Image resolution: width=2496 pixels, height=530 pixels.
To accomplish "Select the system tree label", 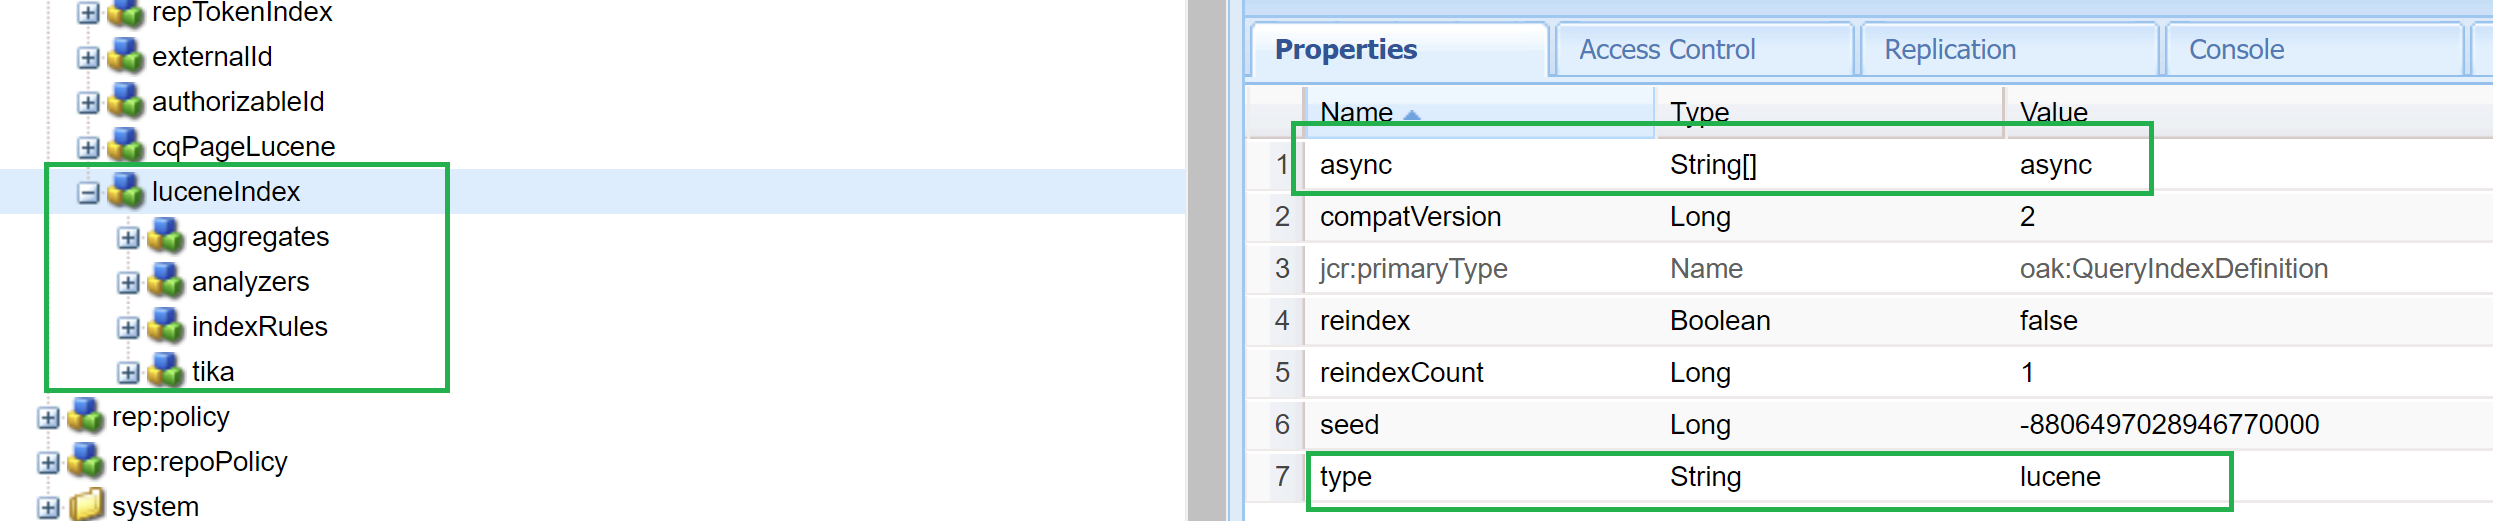I will [x=155, y=507].
